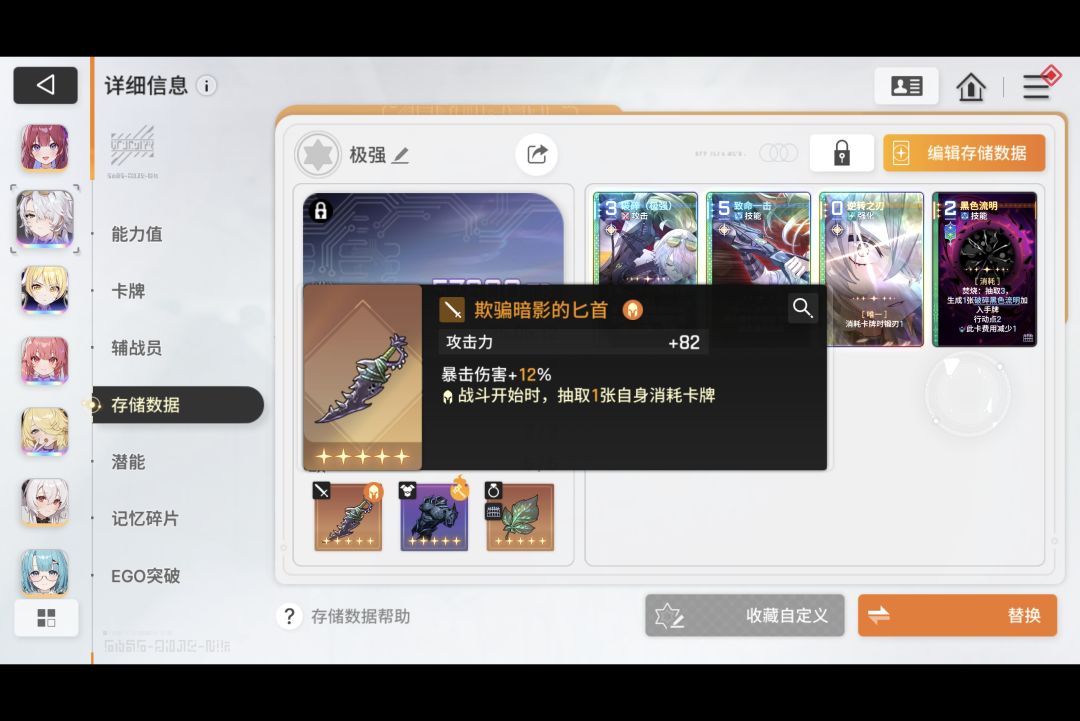Click the star badge beside 极强

pyautogui.click(x=318, y=154)
